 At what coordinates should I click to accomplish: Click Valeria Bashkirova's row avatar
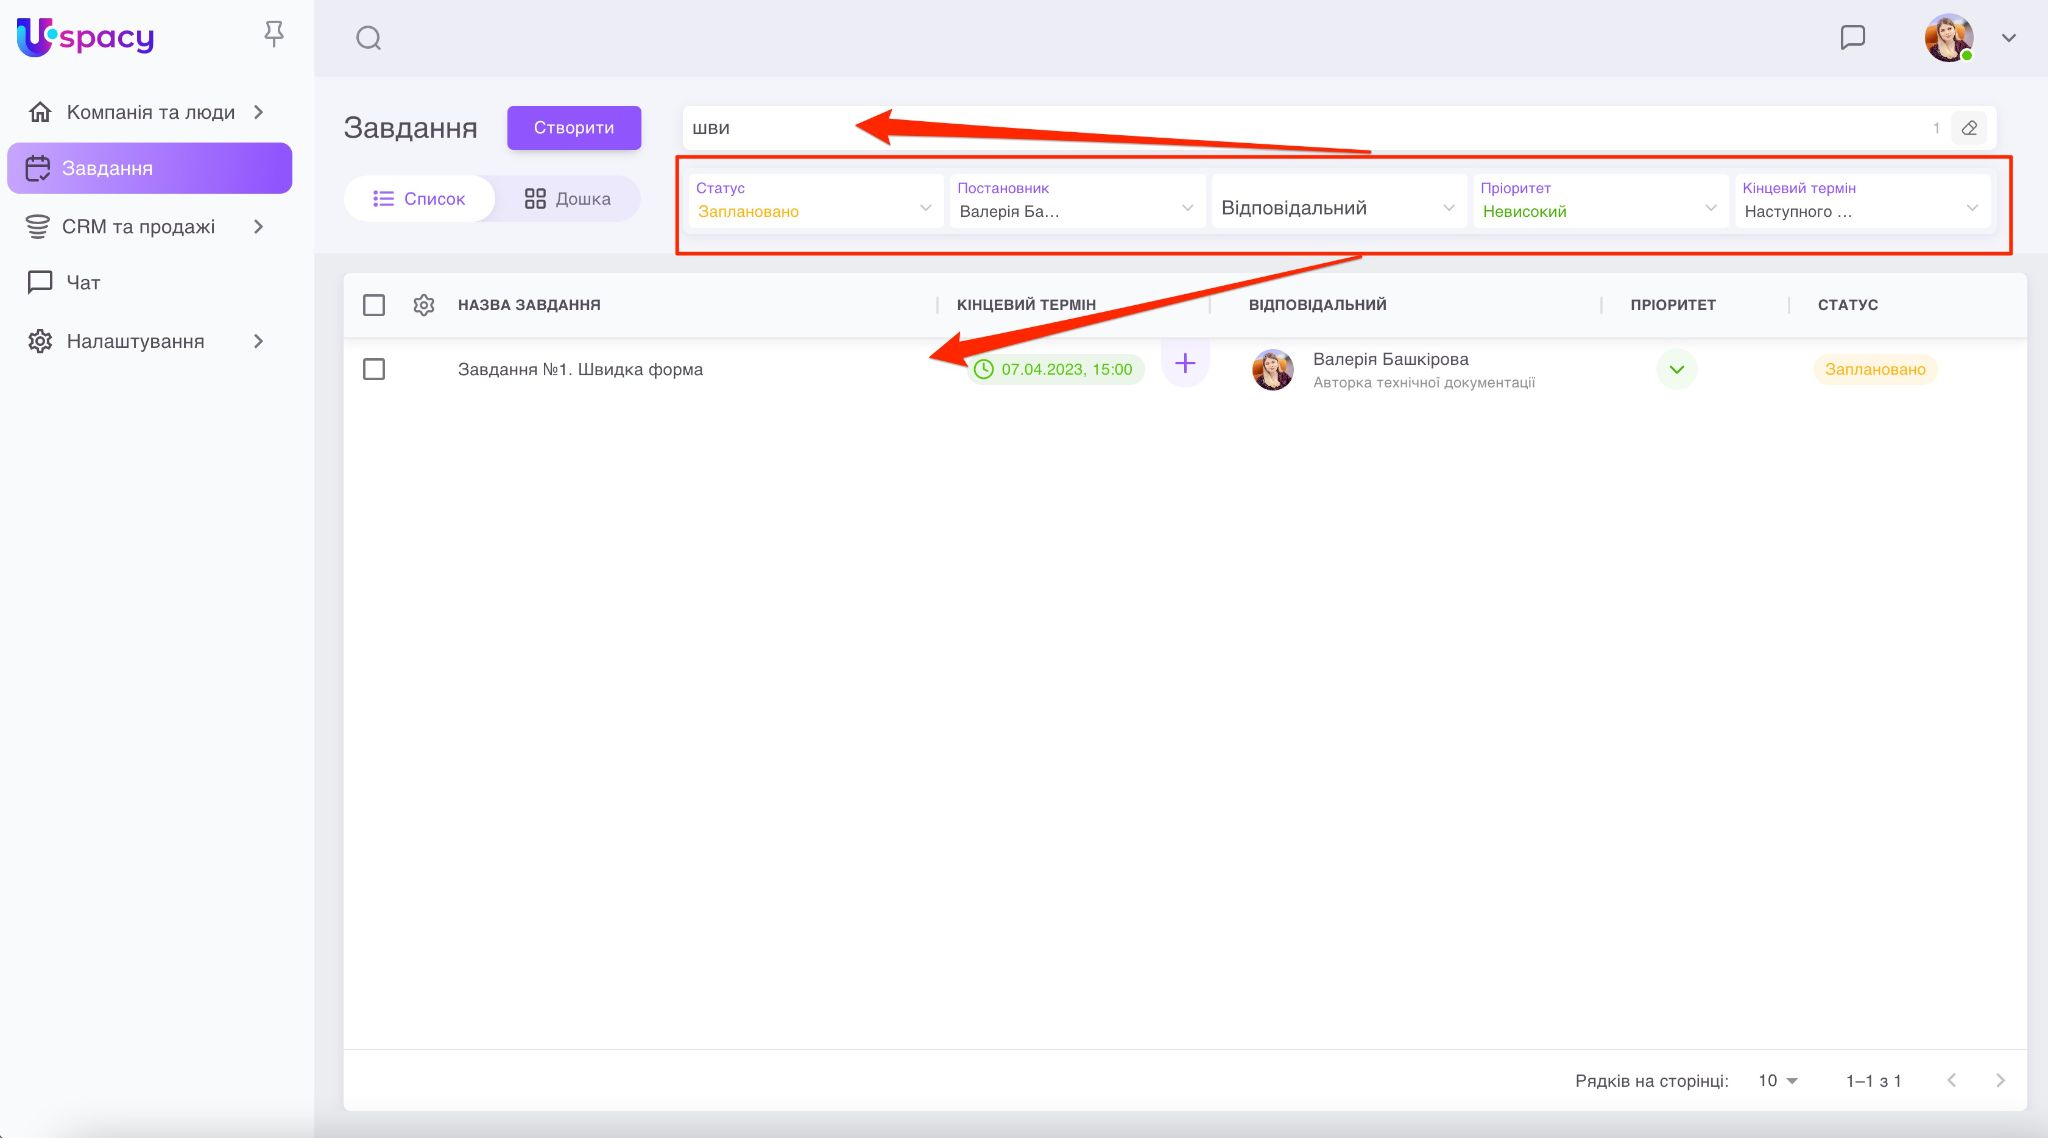1272,369
